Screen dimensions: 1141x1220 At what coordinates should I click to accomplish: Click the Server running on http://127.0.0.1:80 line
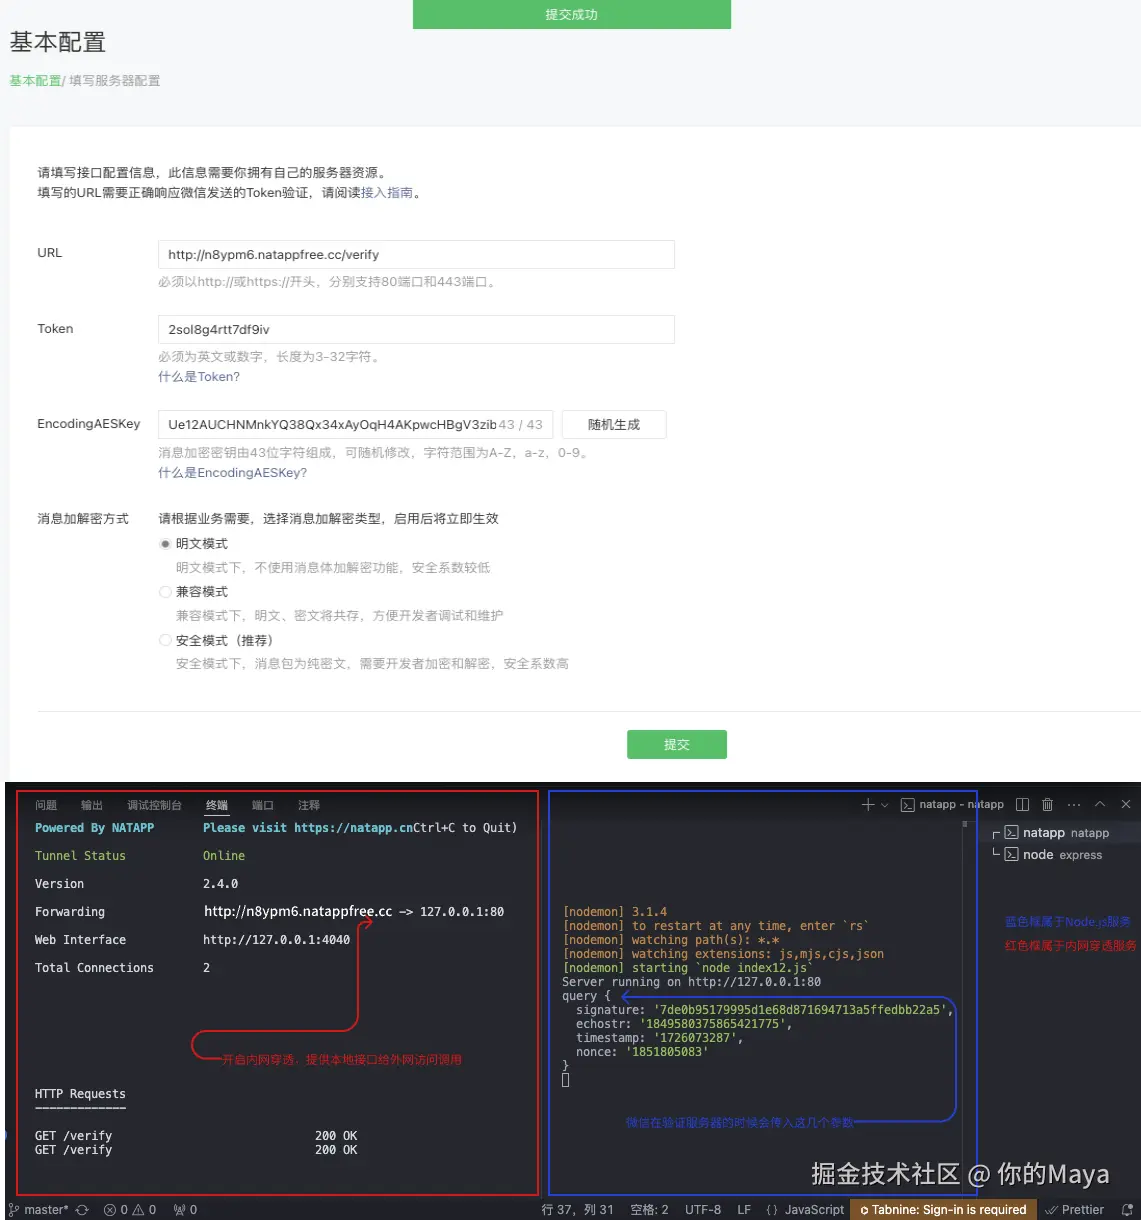click(x=692, y=982)
